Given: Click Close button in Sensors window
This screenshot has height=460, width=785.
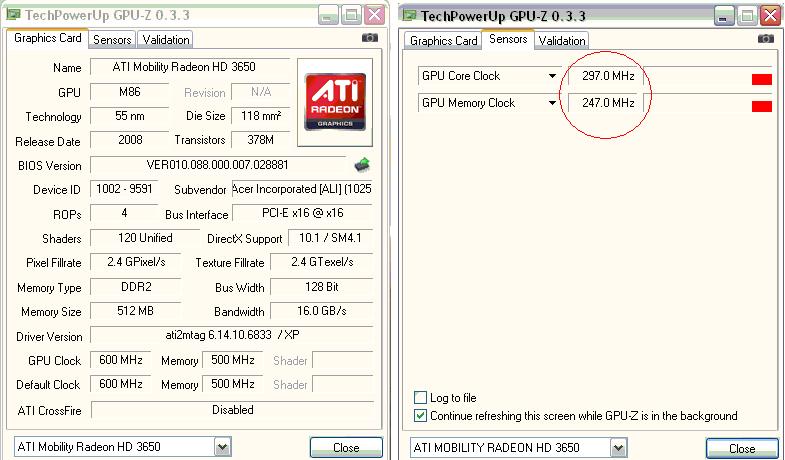Looking at the screenshot, I should click(x=742, y=448).
